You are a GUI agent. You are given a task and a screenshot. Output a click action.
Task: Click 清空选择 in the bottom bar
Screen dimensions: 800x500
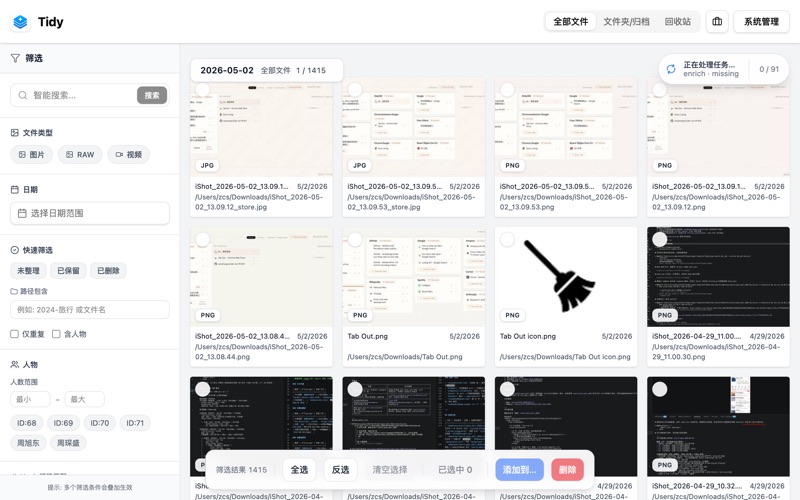pyautogui.click(x=390, y=470)
